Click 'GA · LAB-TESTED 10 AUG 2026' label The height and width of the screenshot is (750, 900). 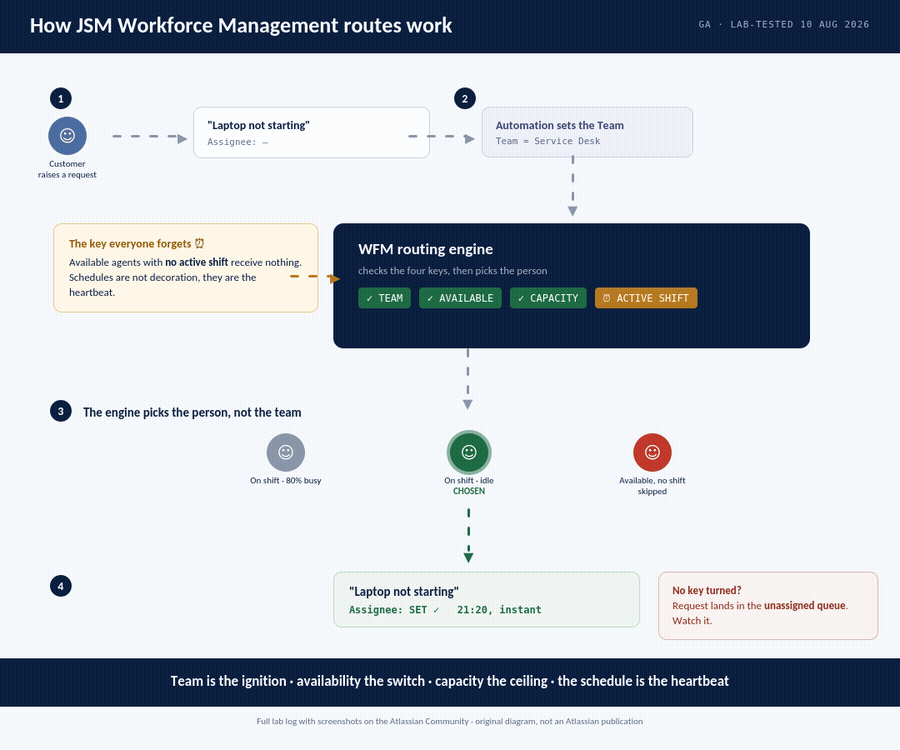783,25
